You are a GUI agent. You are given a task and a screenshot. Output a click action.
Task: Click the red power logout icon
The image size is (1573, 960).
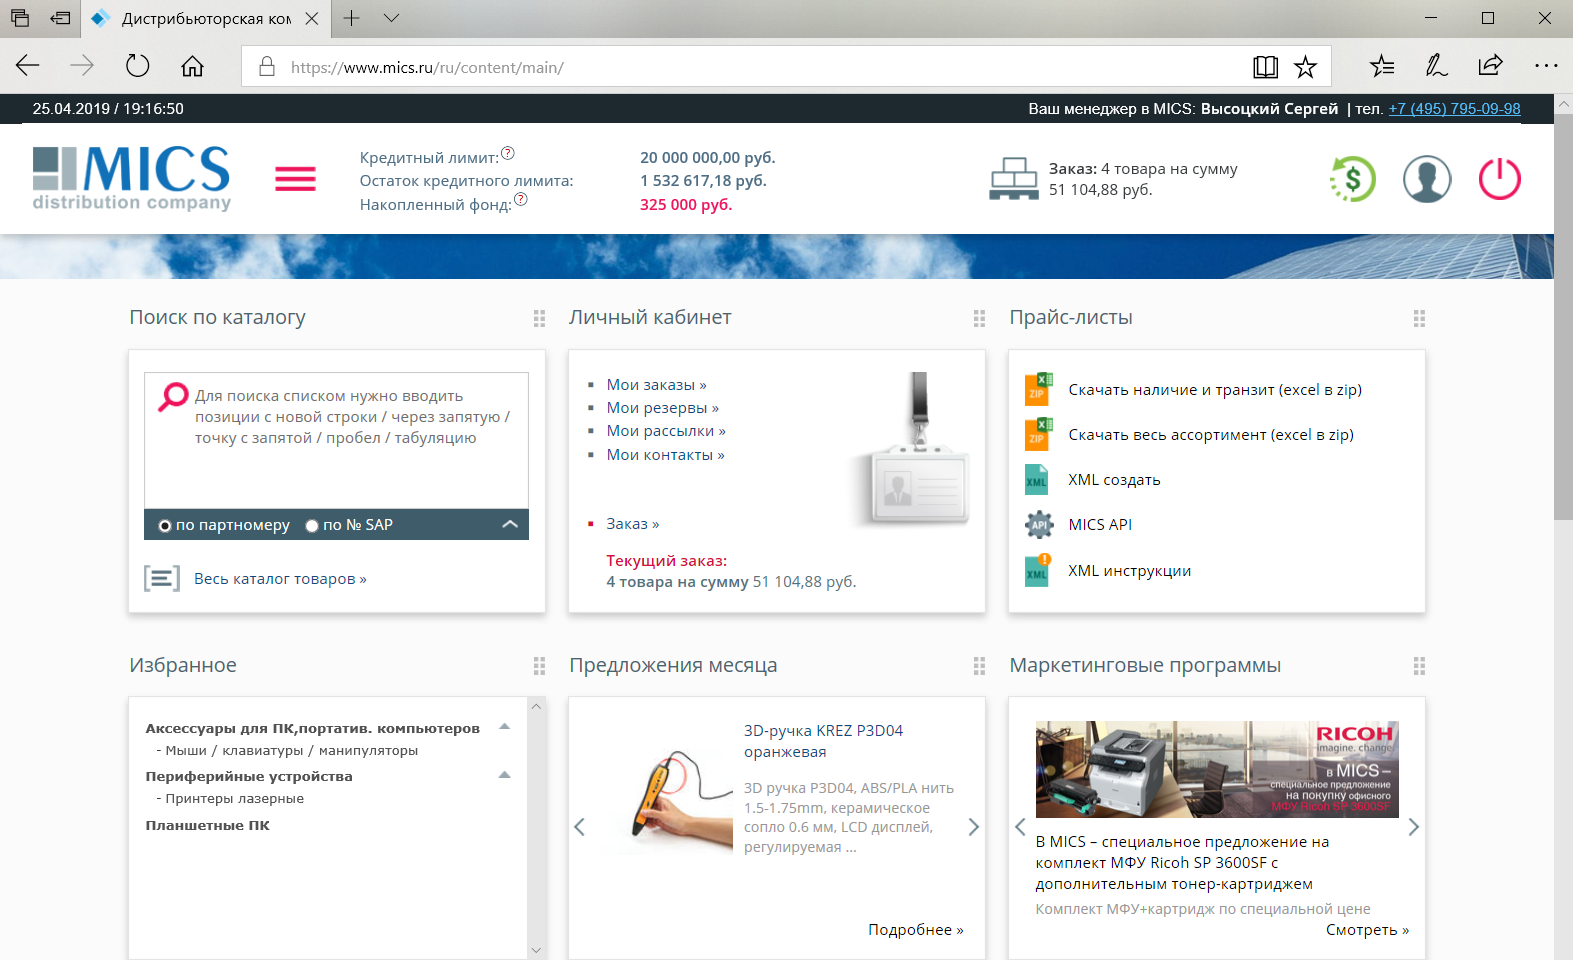click(1499, 180)
